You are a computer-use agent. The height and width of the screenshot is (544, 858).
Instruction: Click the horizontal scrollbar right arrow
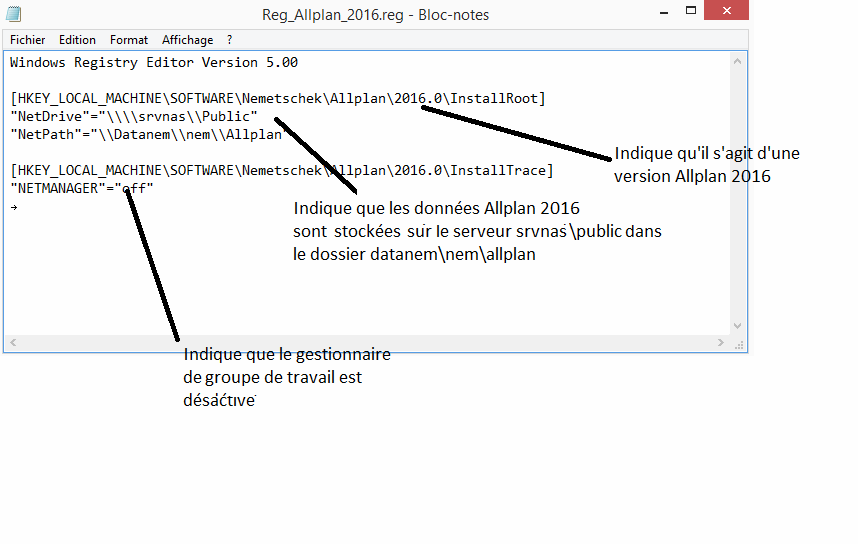point(723,343)
